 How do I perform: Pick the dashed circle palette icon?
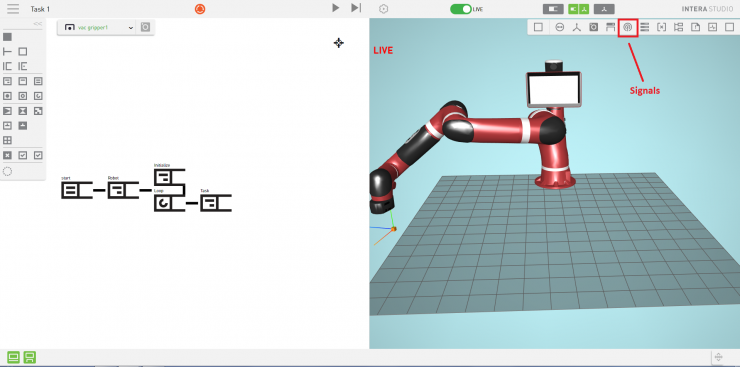pos(7,172)
